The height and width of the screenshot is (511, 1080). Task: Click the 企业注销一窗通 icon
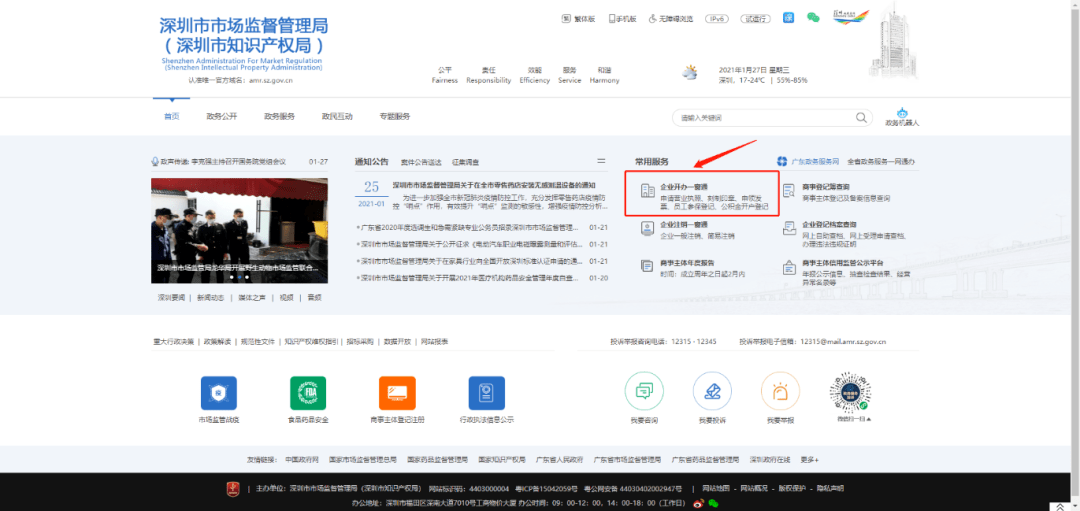646,228
